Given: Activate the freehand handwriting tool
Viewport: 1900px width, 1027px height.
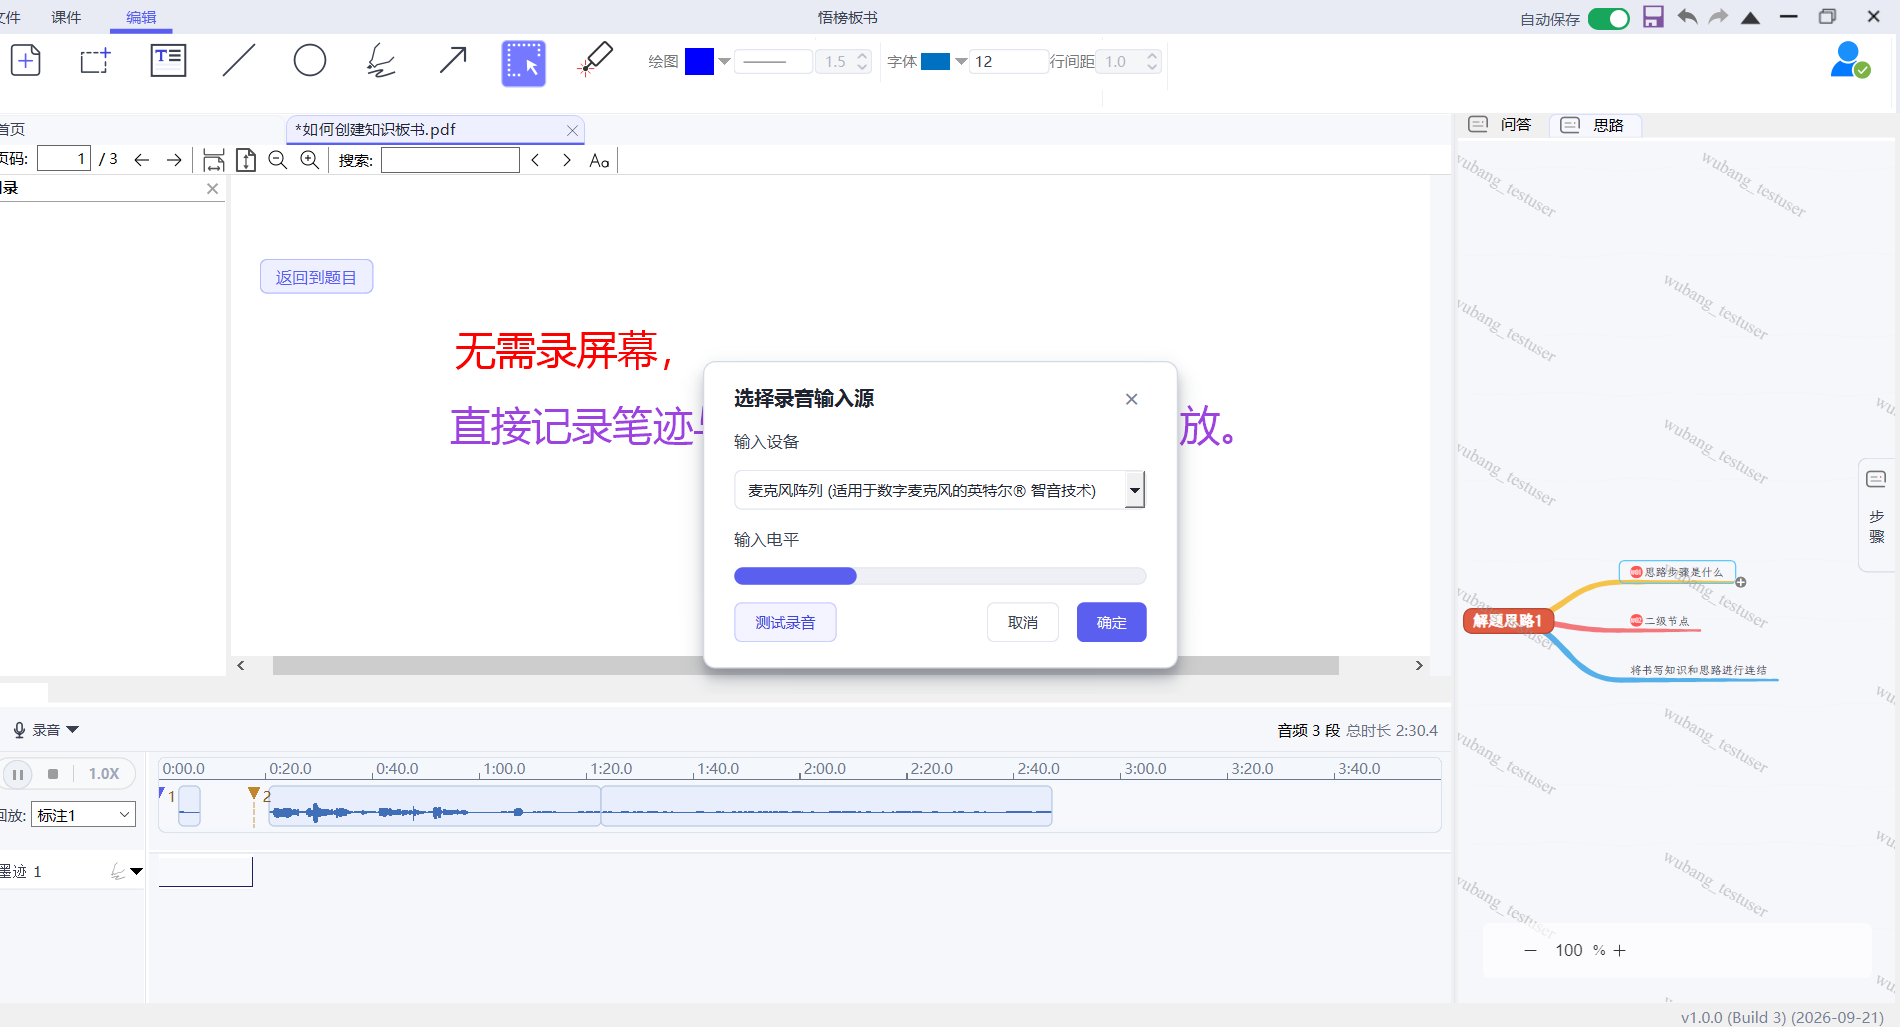Looking at the screenshot, I should click(381, 61).
